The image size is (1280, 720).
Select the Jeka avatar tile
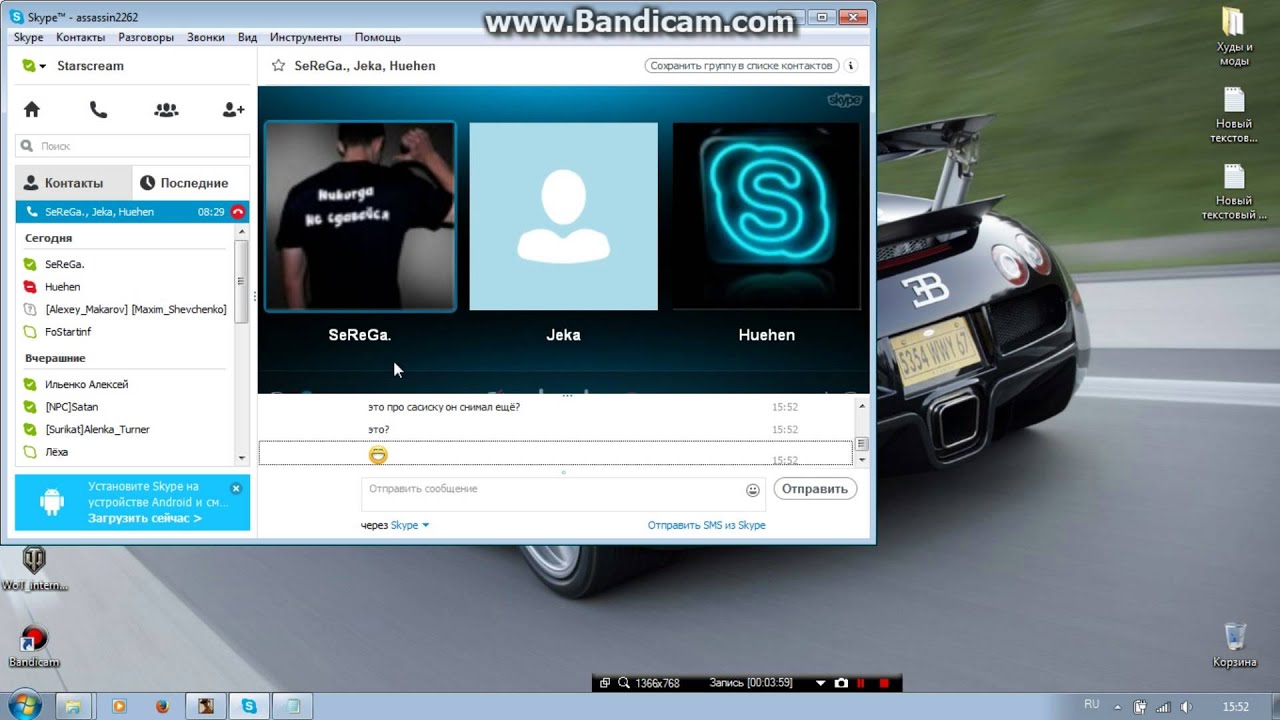coord(563,216)
